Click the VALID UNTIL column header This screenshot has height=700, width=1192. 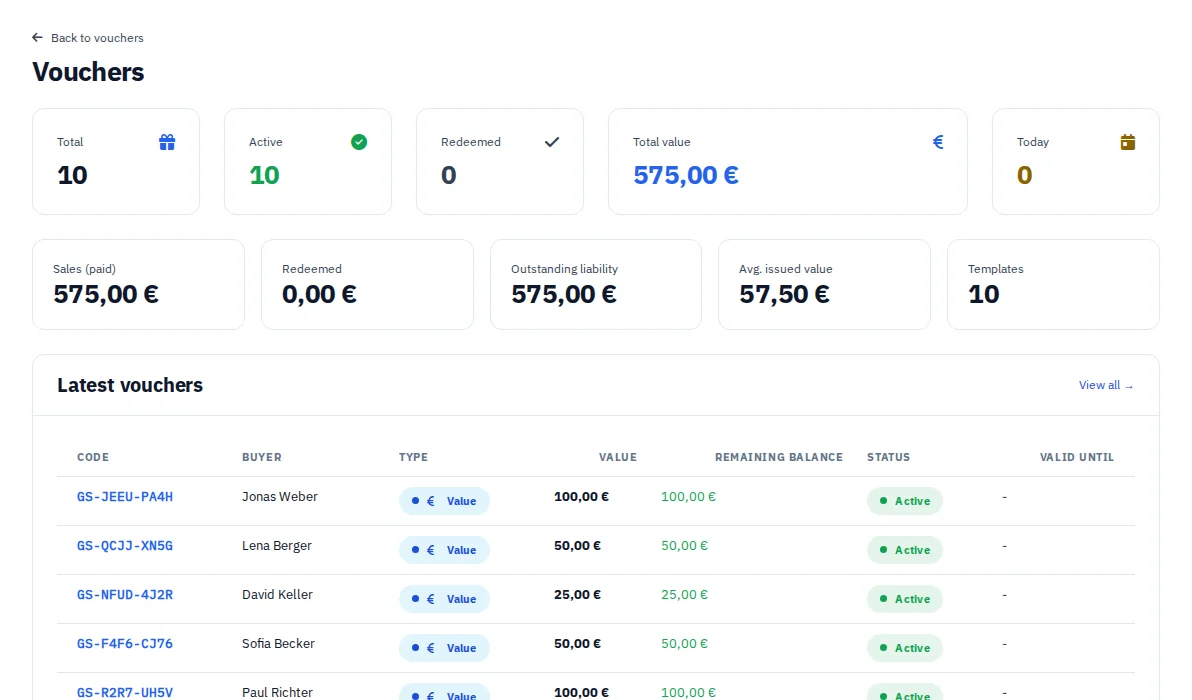pyautogui.click(x=1076, y=457)
